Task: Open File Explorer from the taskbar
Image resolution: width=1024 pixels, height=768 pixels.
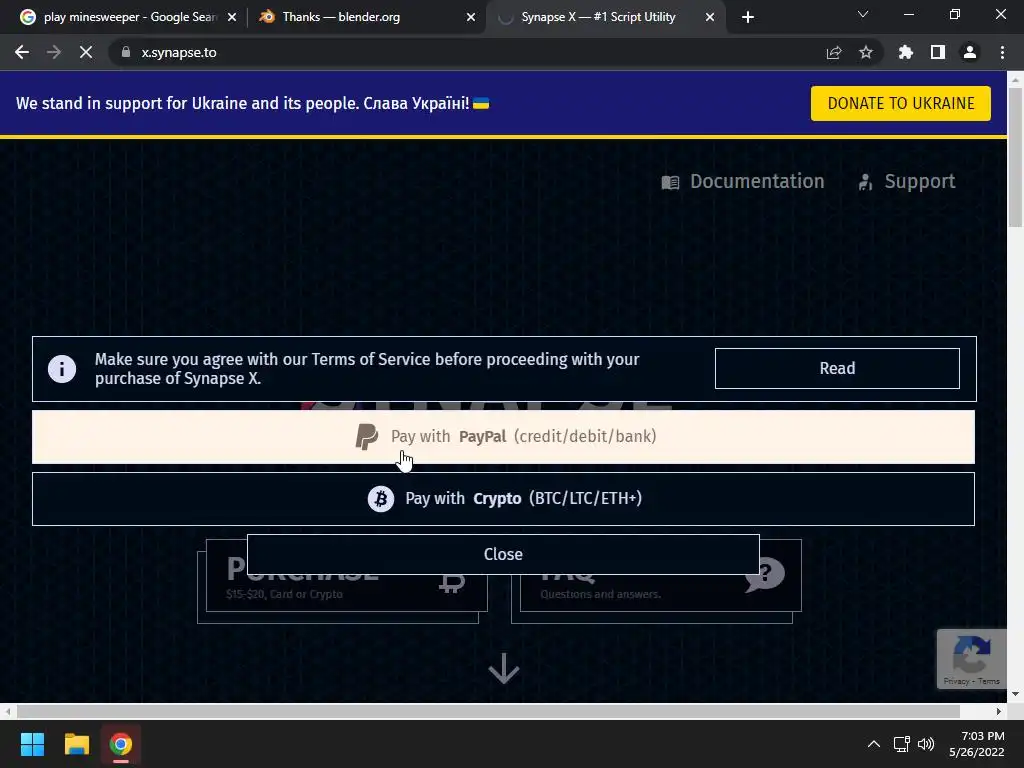Action: pyautogui.click(x=76, y=744)
